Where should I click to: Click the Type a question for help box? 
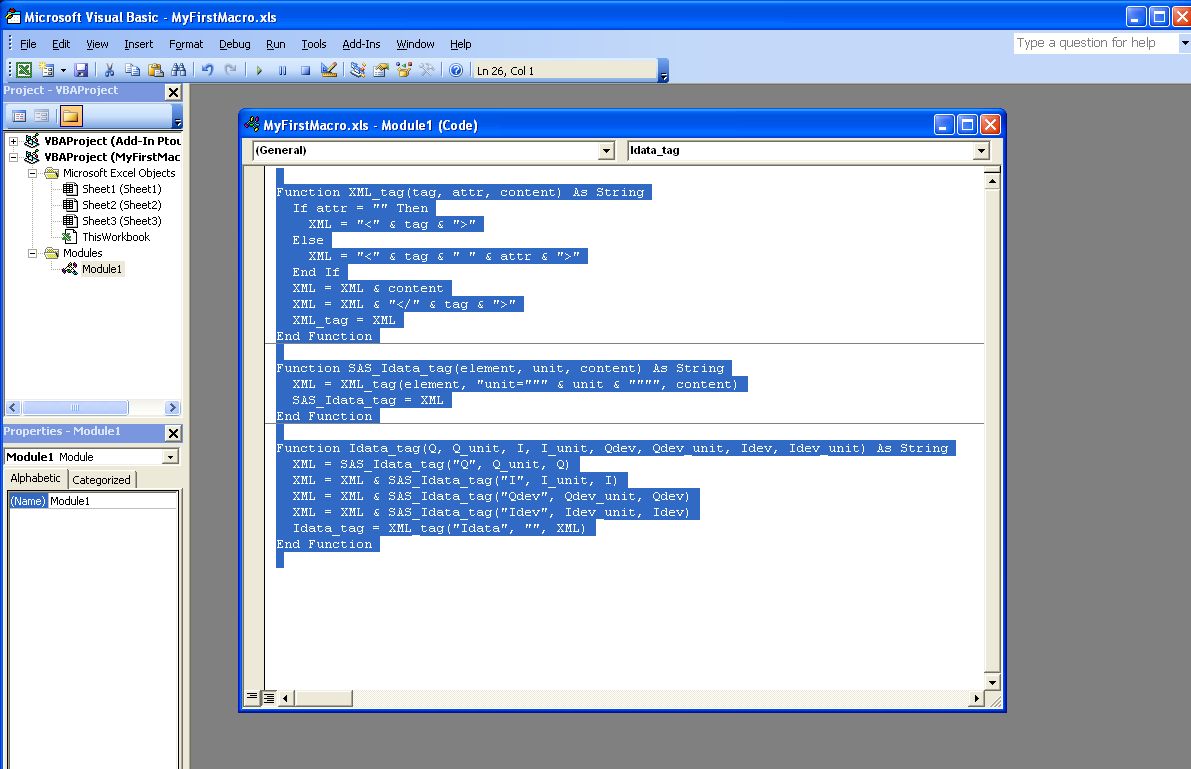tap(1095, 43)
